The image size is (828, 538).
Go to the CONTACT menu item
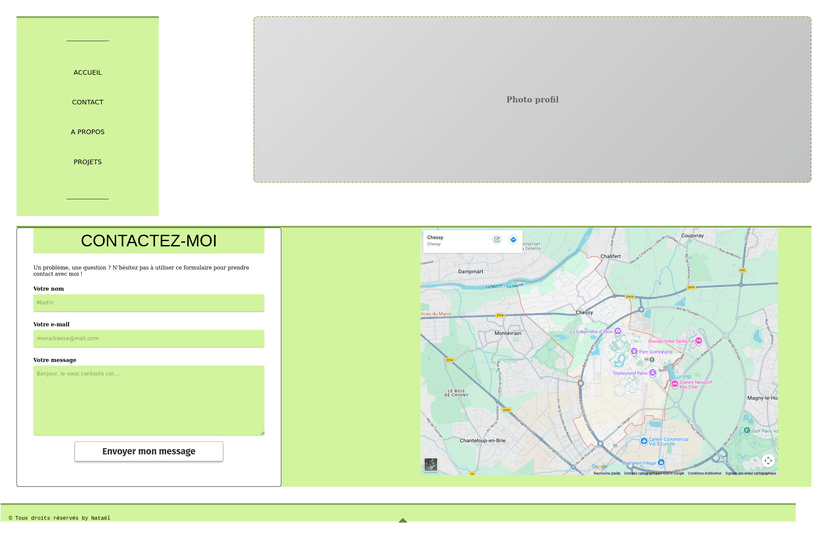click(x=88, y=102)
